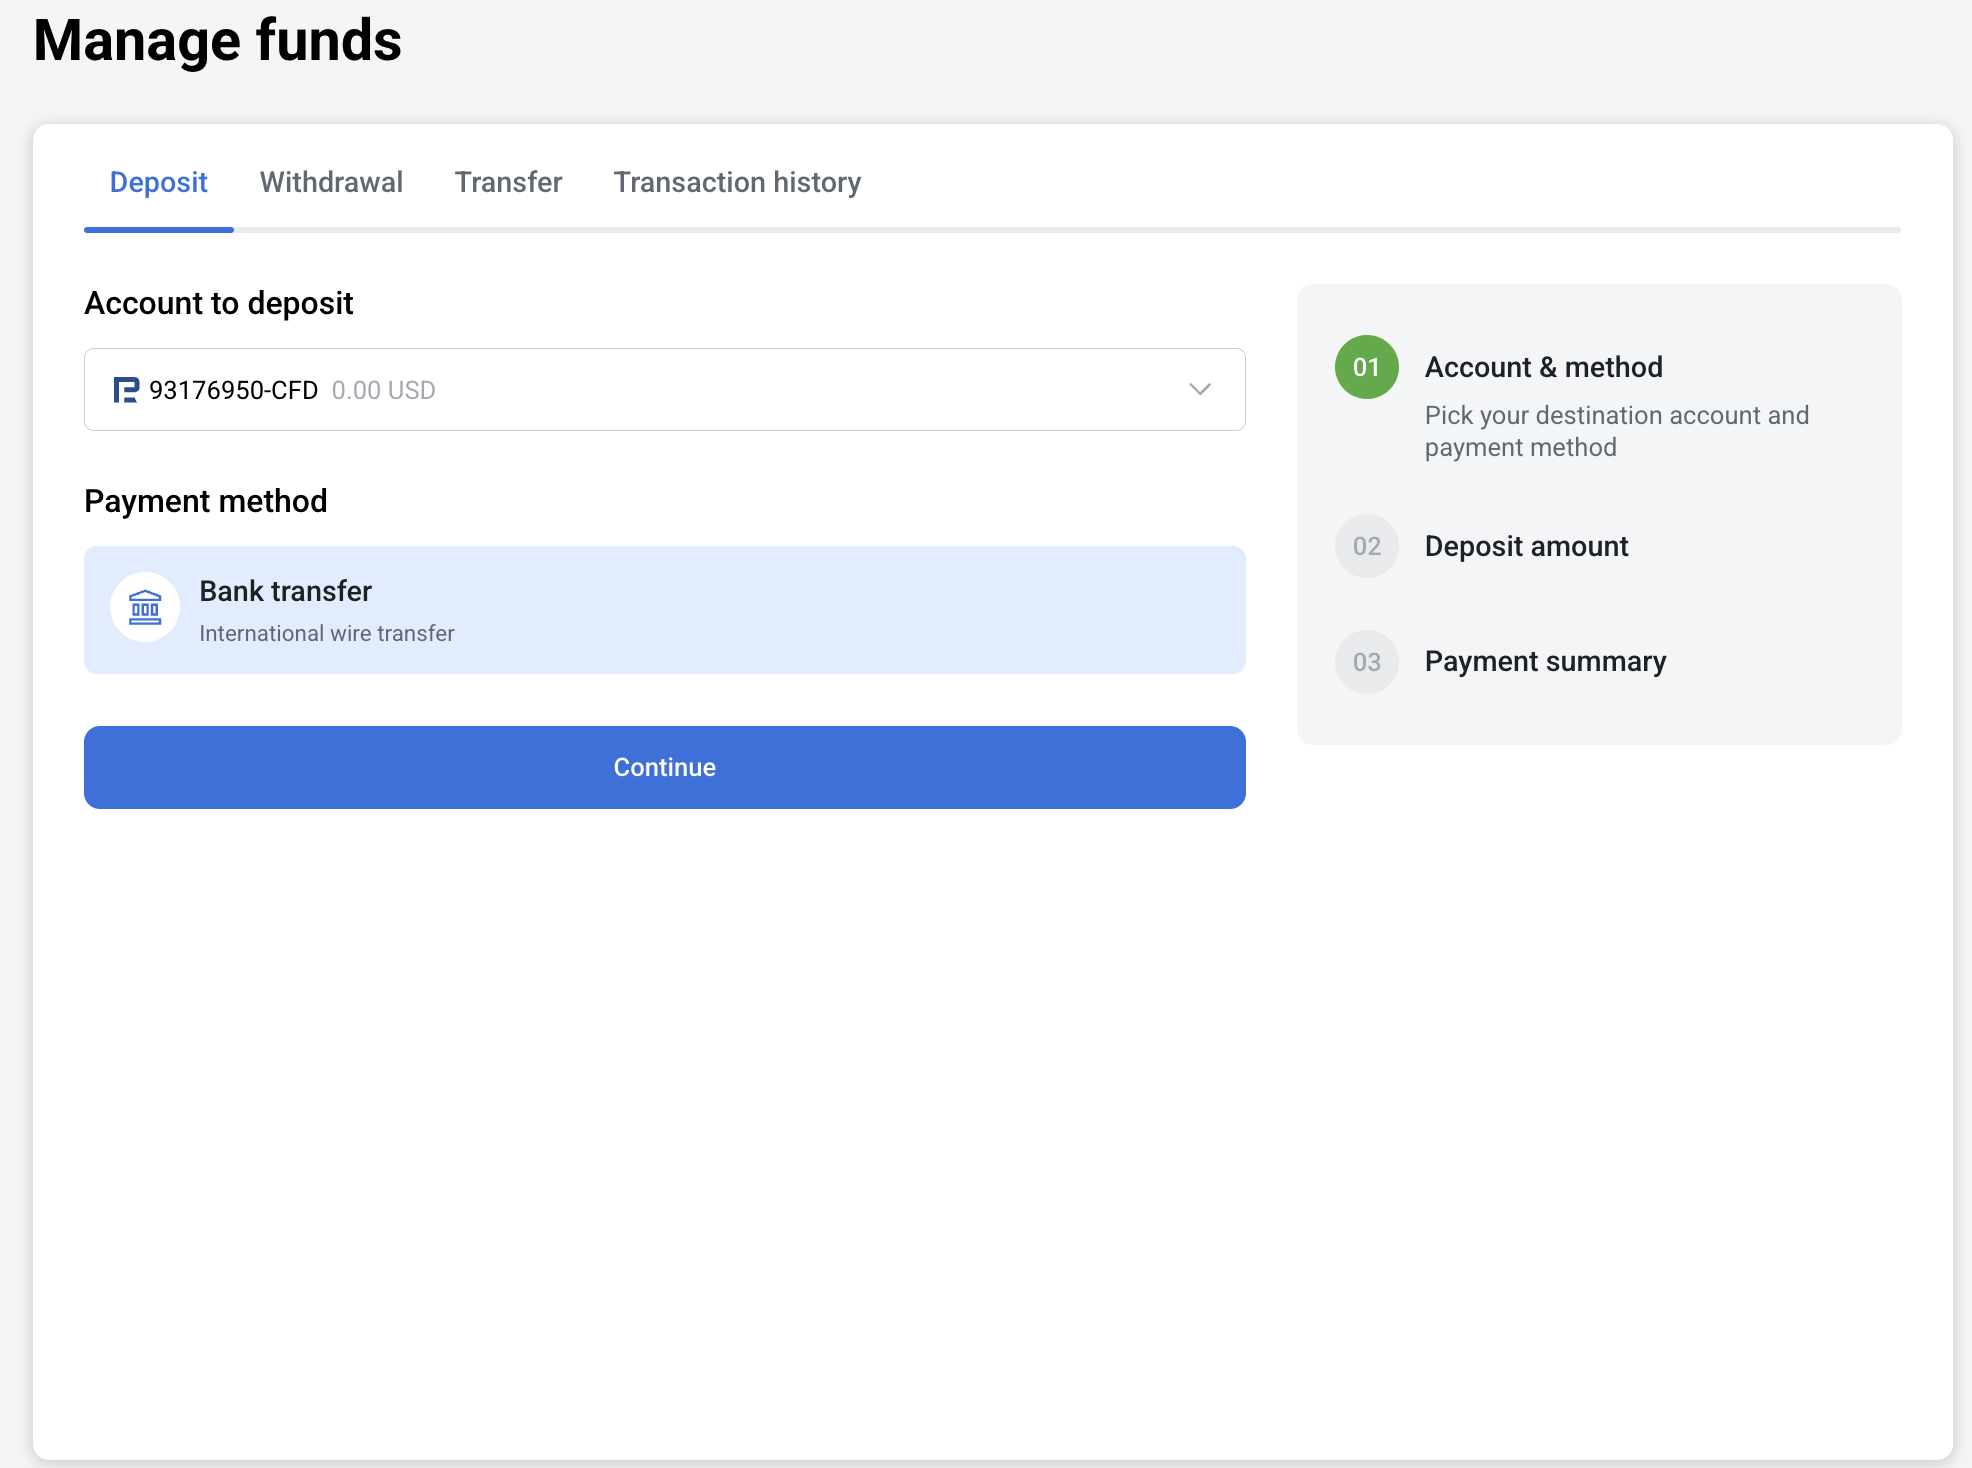Go to the Deposit amount step
The height and width of the screenshot is (1468, 1972).
coord(1526,546)
